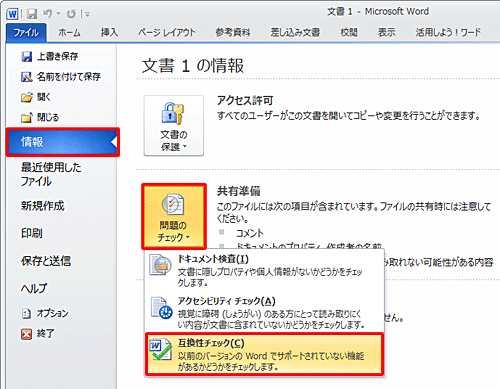Click the options page icon beside オプション

26,314
